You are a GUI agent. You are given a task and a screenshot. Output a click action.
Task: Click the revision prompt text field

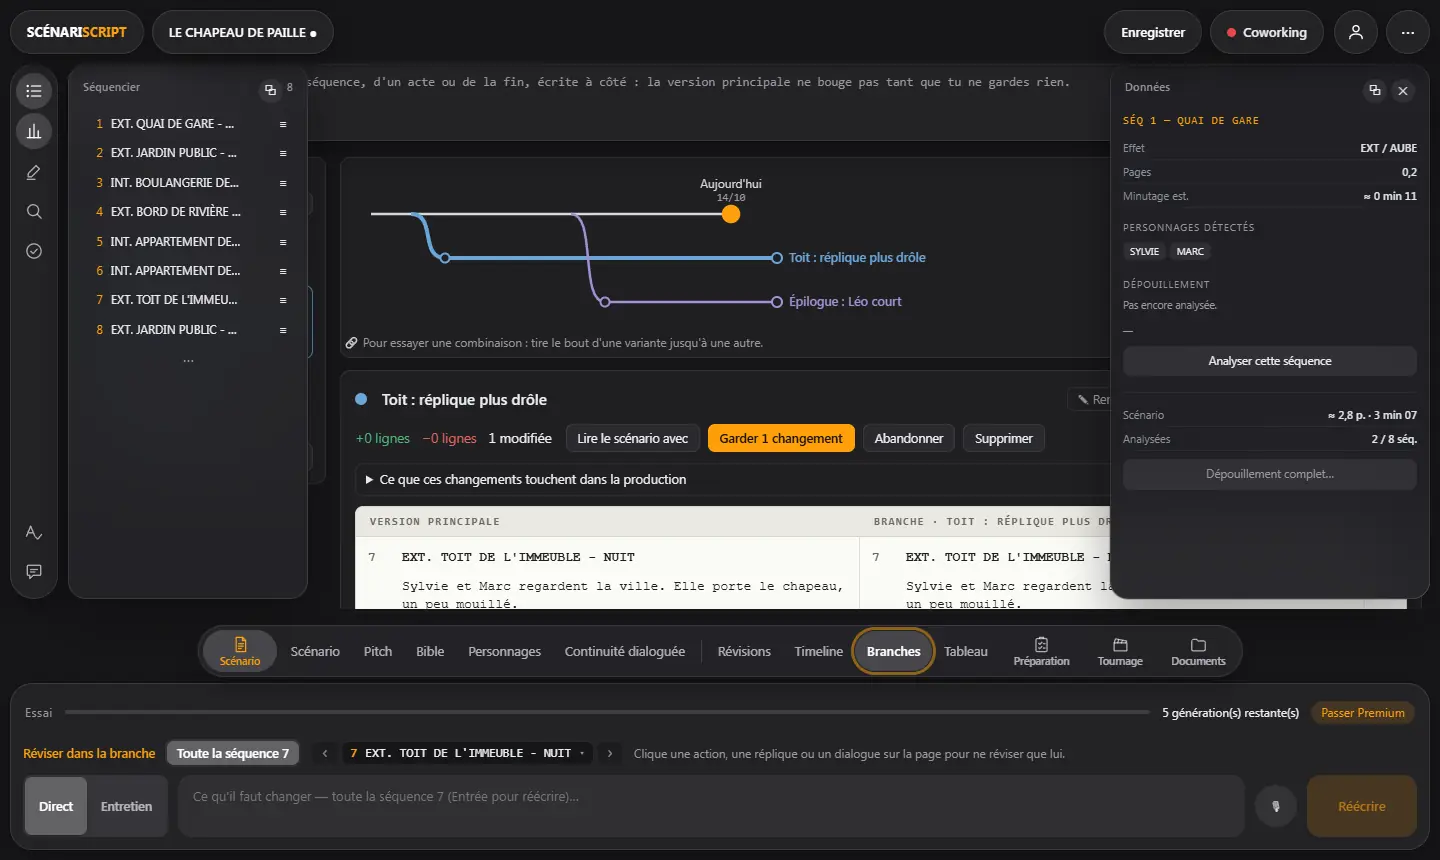[x=711, y=806]
